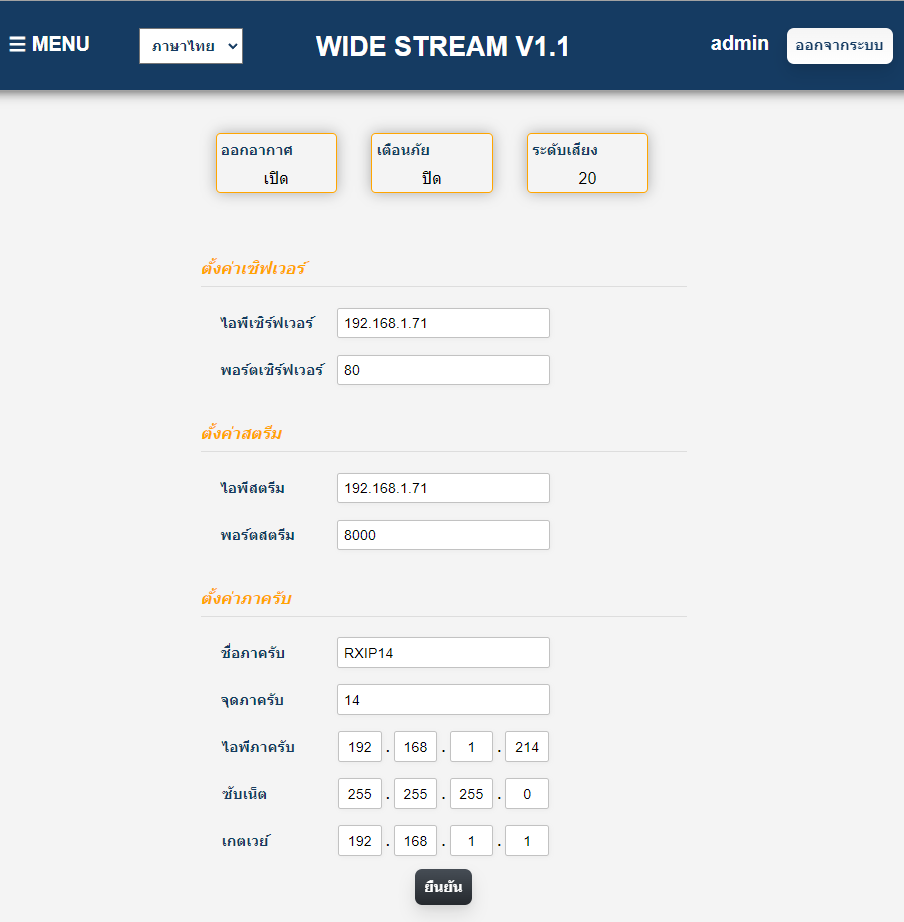This screenshot has width=904, height=922.
Task: Click the ชื่อภาครับ field with RXIP14
Action: click(443, 653)
